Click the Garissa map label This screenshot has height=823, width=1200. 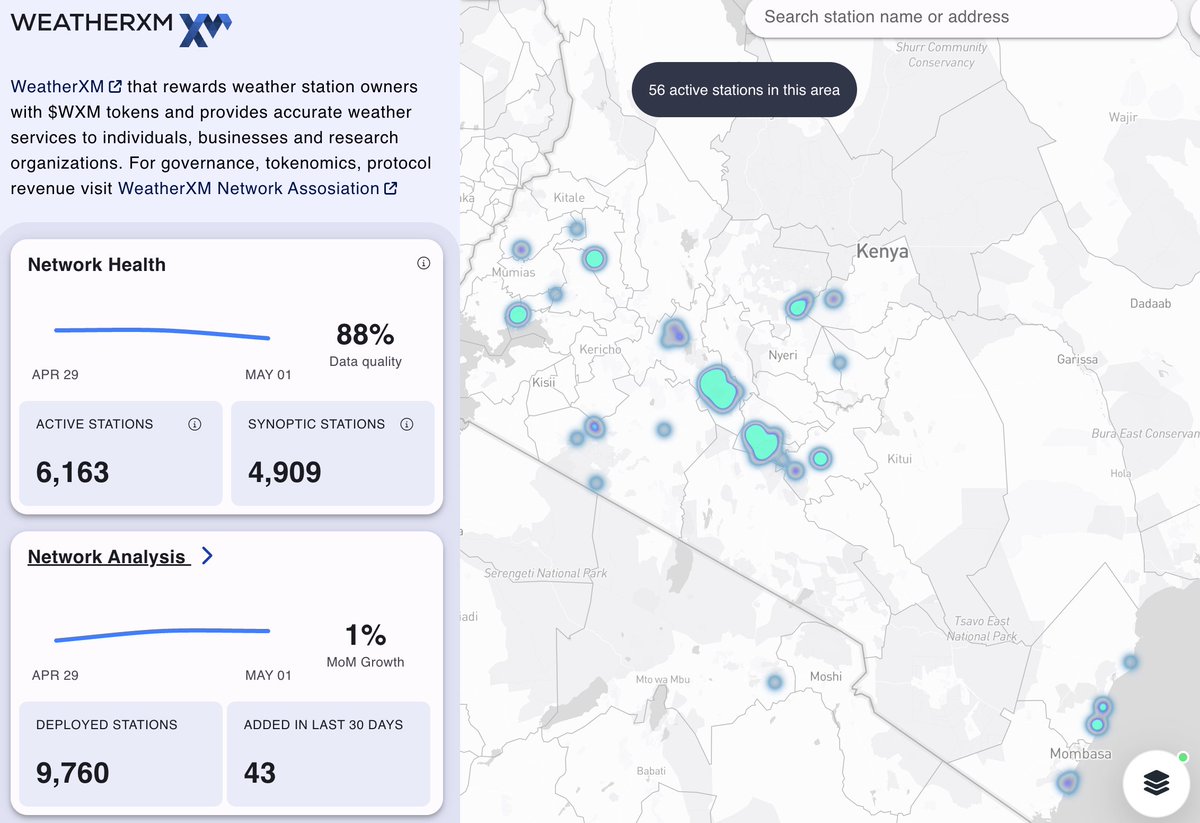pos(1077,359)
